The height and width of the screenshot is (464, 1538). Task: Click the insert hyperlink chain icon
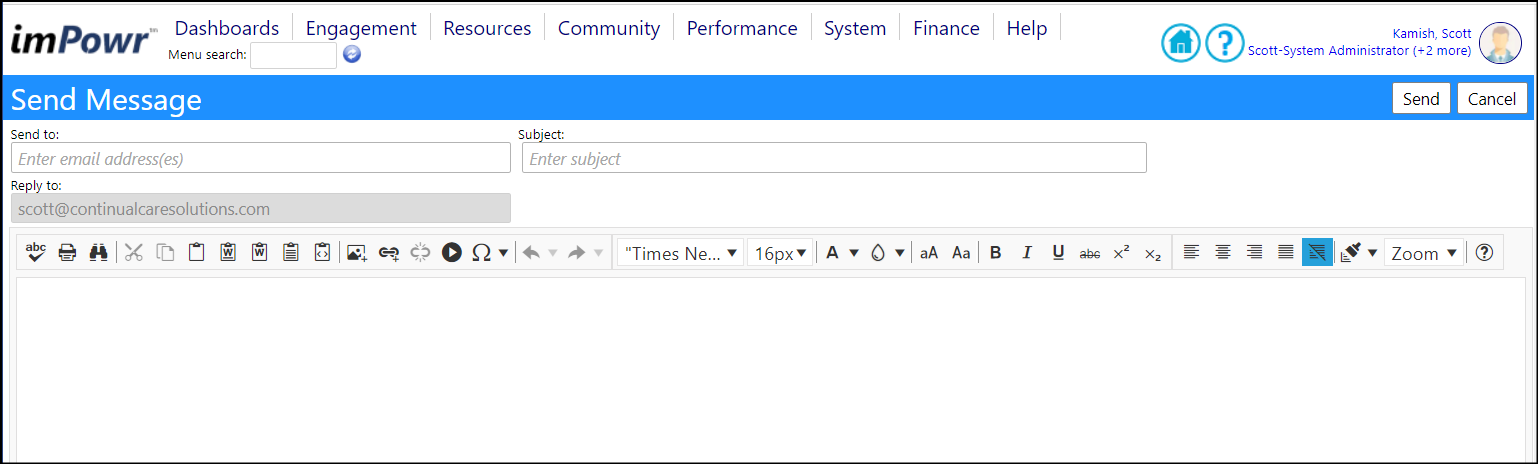[389, 253]
